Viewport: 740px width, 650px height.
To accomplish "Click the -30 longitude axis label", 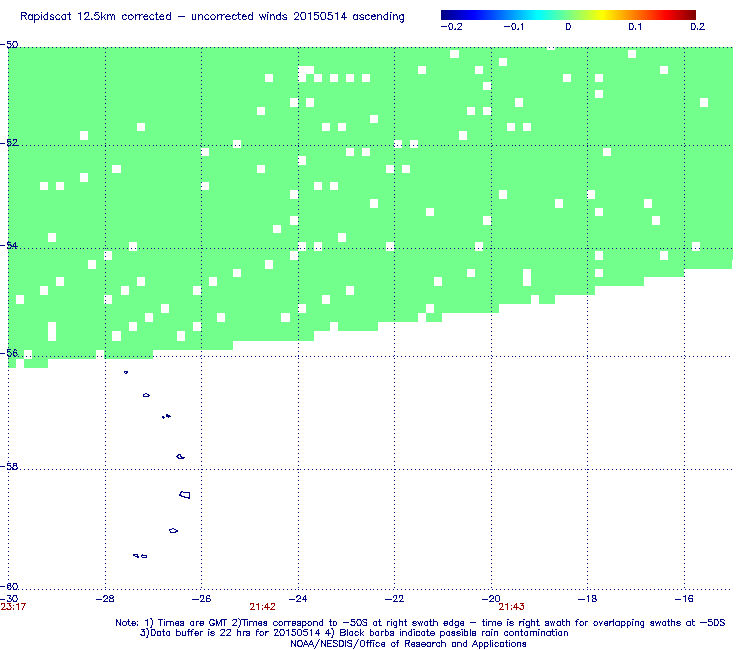I will click(9, 599).
